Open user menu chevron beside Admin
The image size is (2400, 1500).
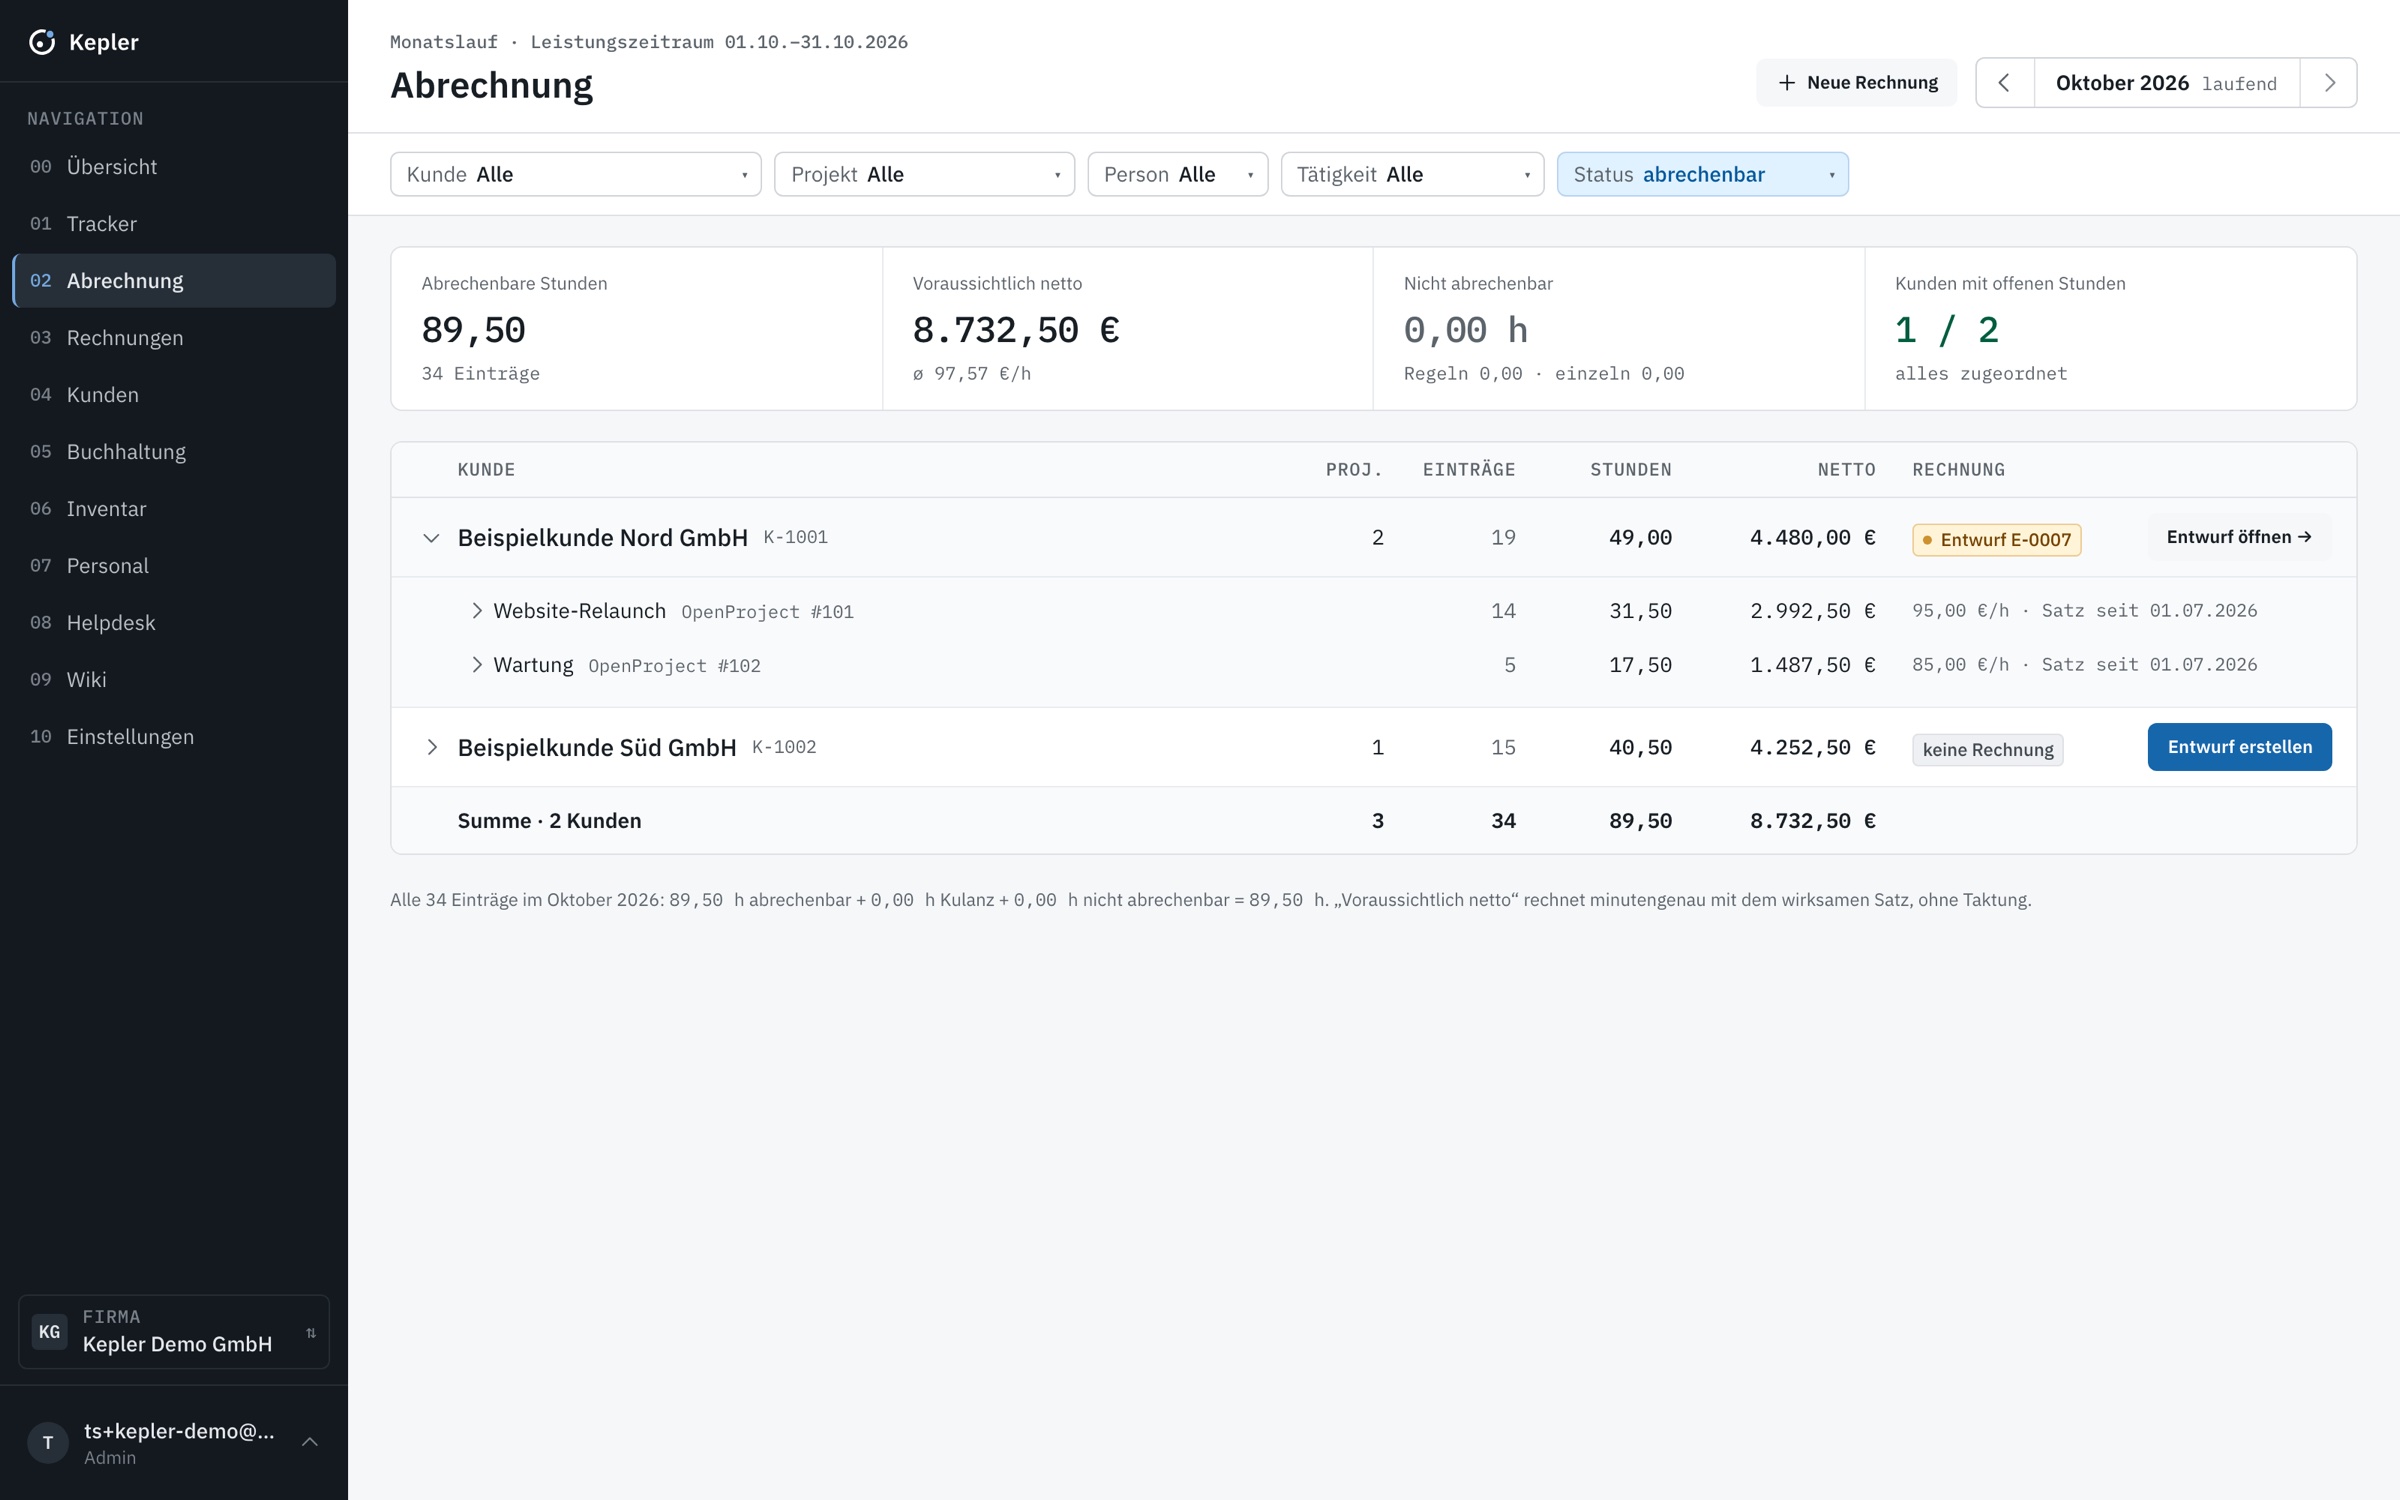(x=310, y=1442)
